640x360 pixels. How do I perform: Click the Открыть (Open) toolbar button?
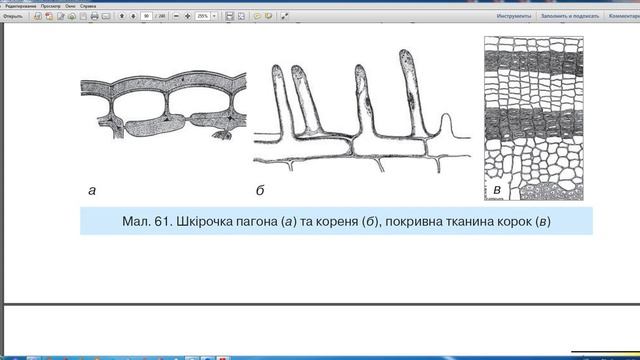13,16
